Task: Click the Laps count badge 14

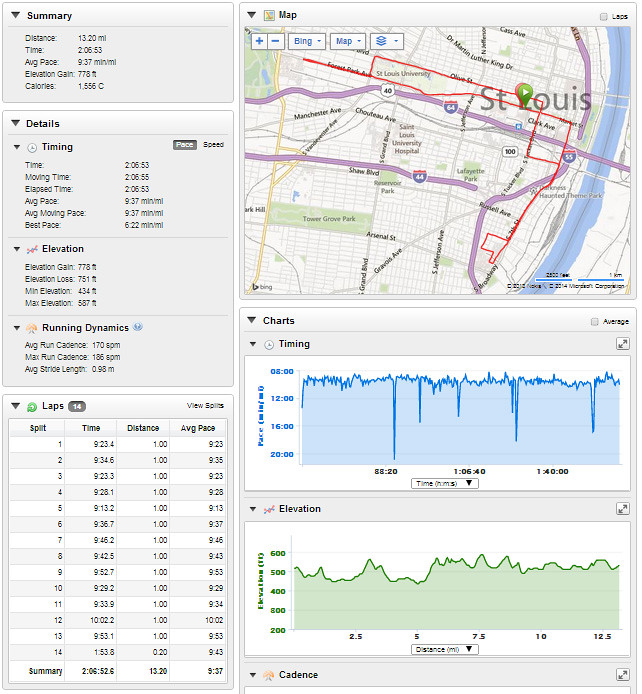Action: pyautogui.click(x=77, y=406)
